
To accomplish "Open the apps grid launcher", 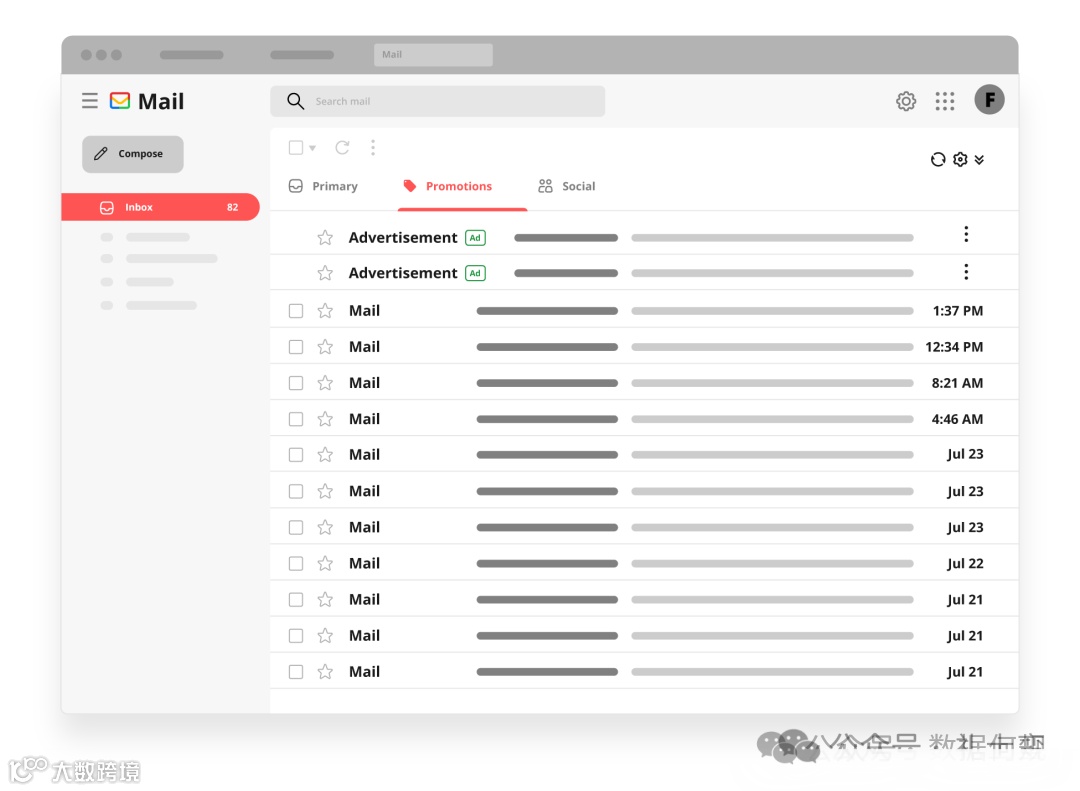I will click(945, 101).
